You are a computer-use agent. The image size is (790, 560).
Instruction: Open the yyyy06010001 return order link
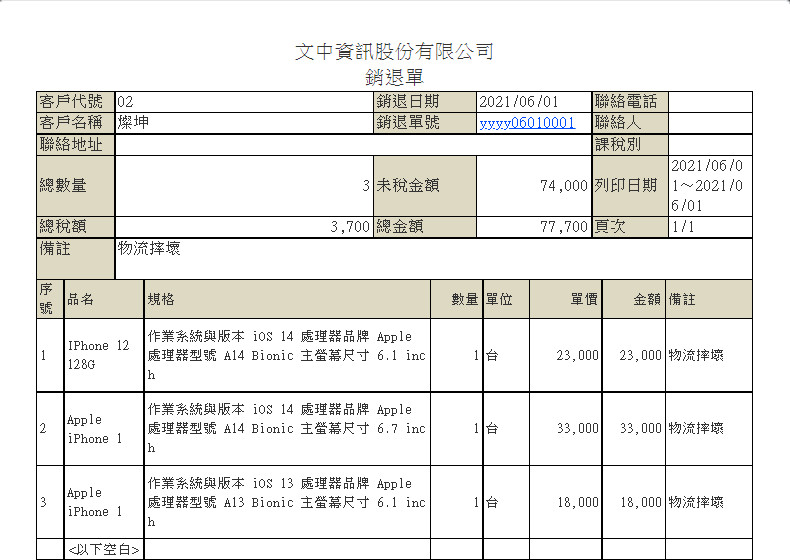tap(527, 123)
